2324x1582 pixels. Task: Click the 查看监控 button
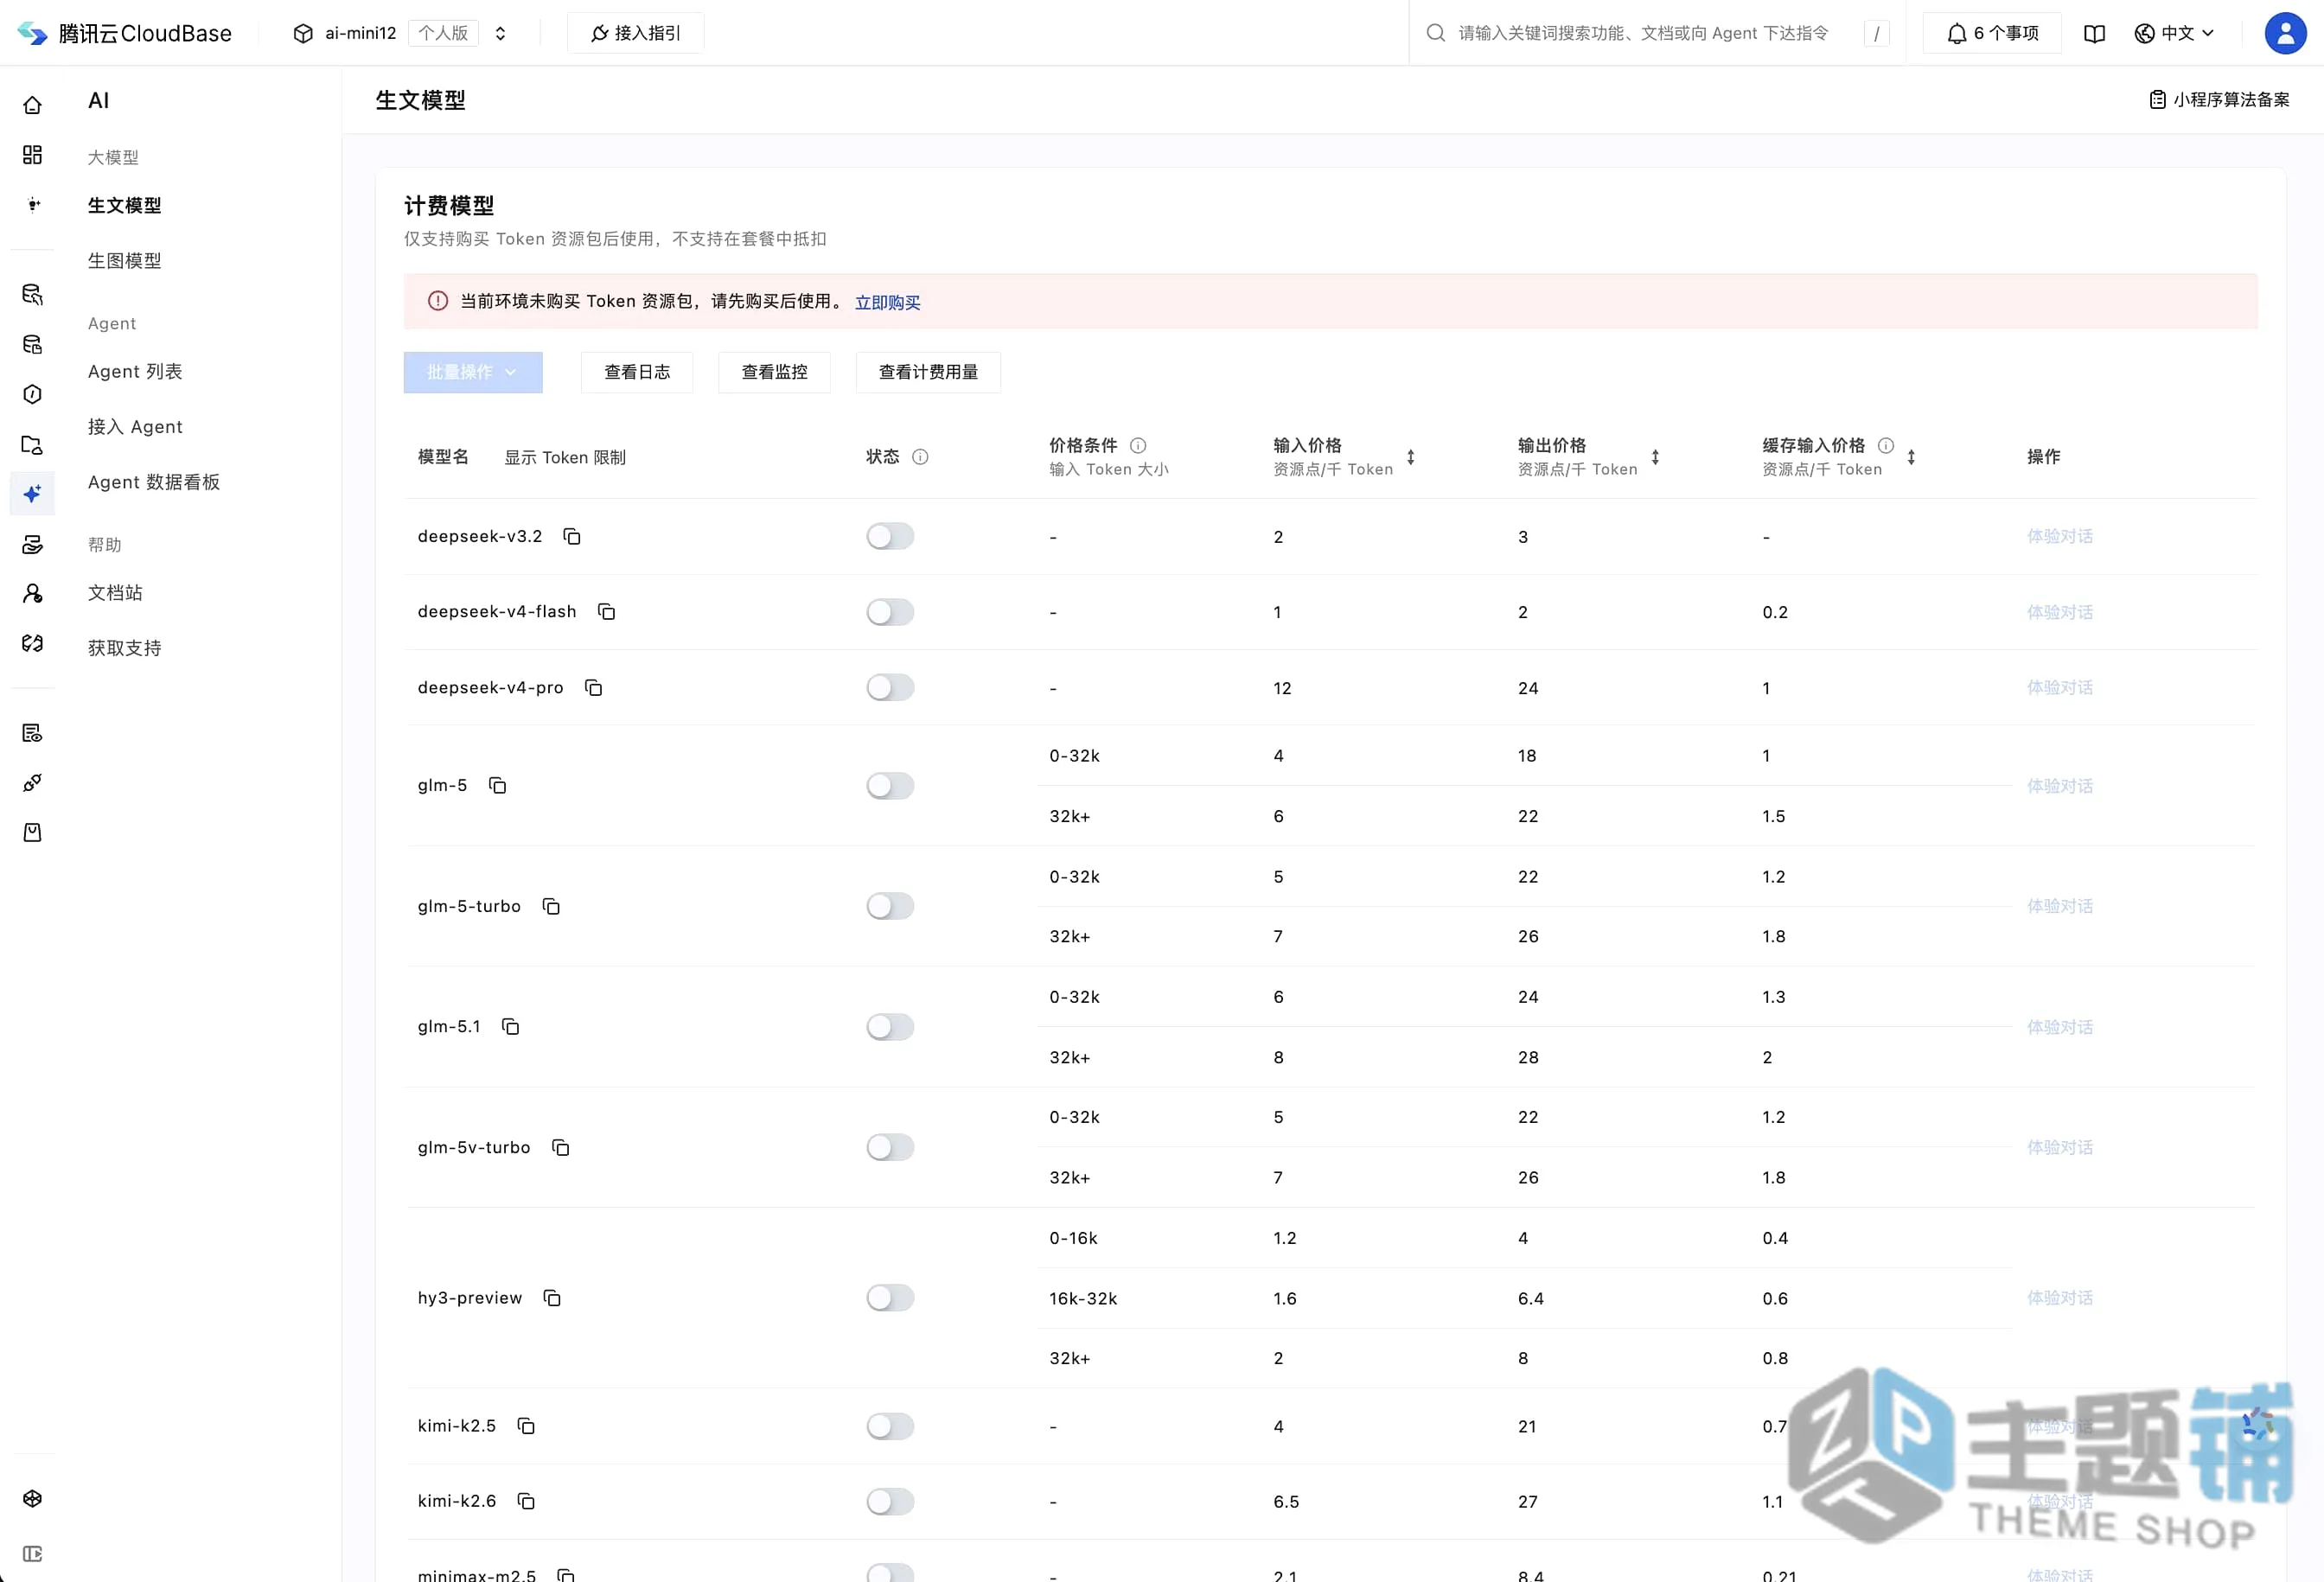coord(774,372)
